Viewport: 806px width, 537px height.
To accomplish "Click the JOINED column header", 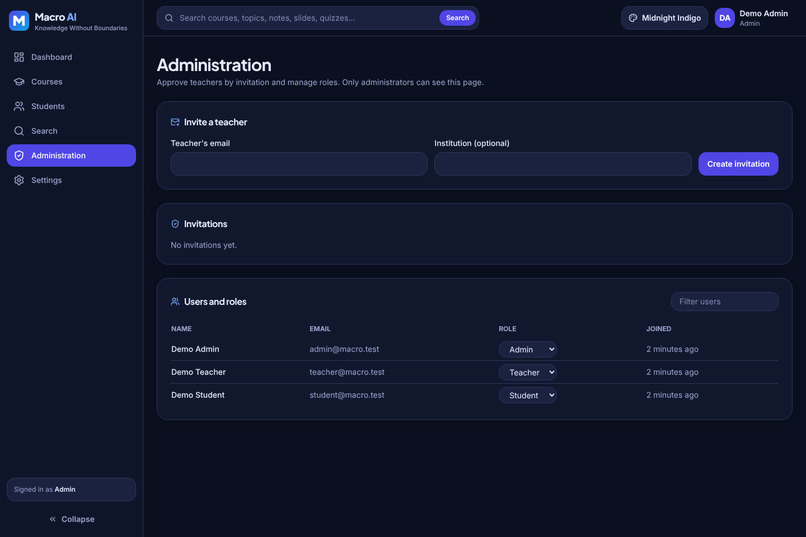I will pyautogui.click(x=658, y=329).
